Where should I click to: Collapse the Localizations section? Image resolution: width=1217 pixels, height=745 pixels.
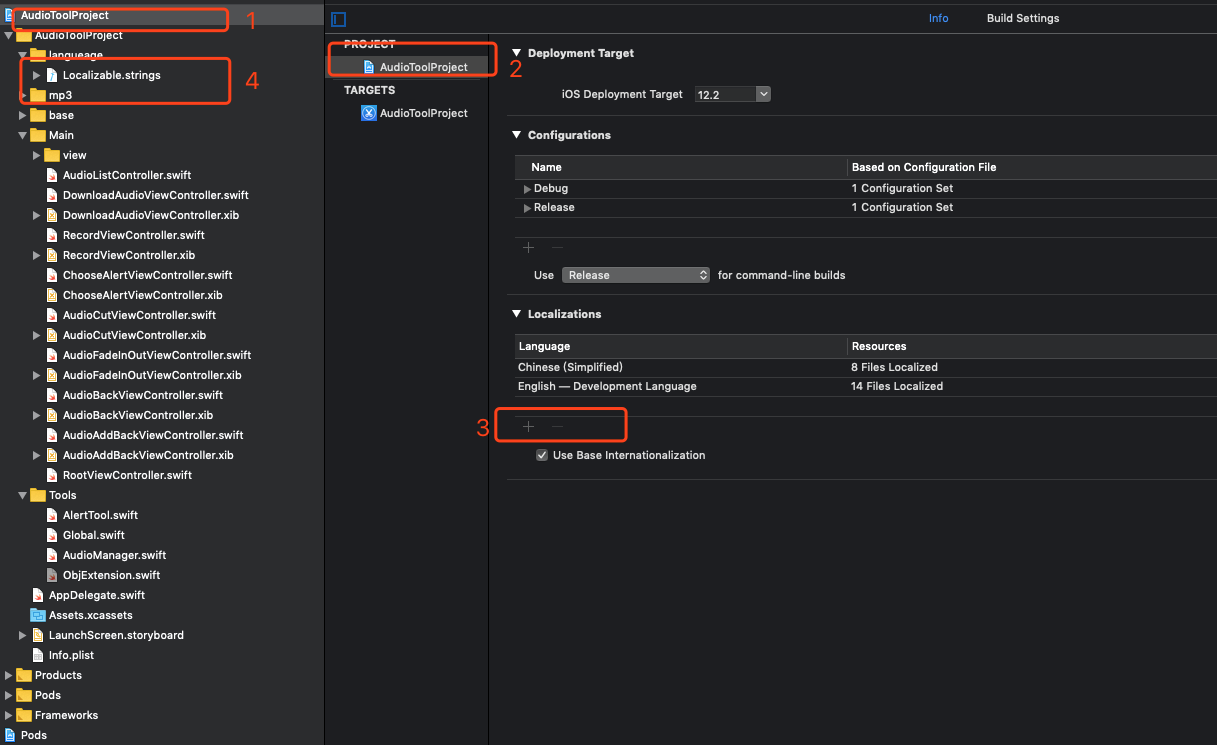click(517, 314)
